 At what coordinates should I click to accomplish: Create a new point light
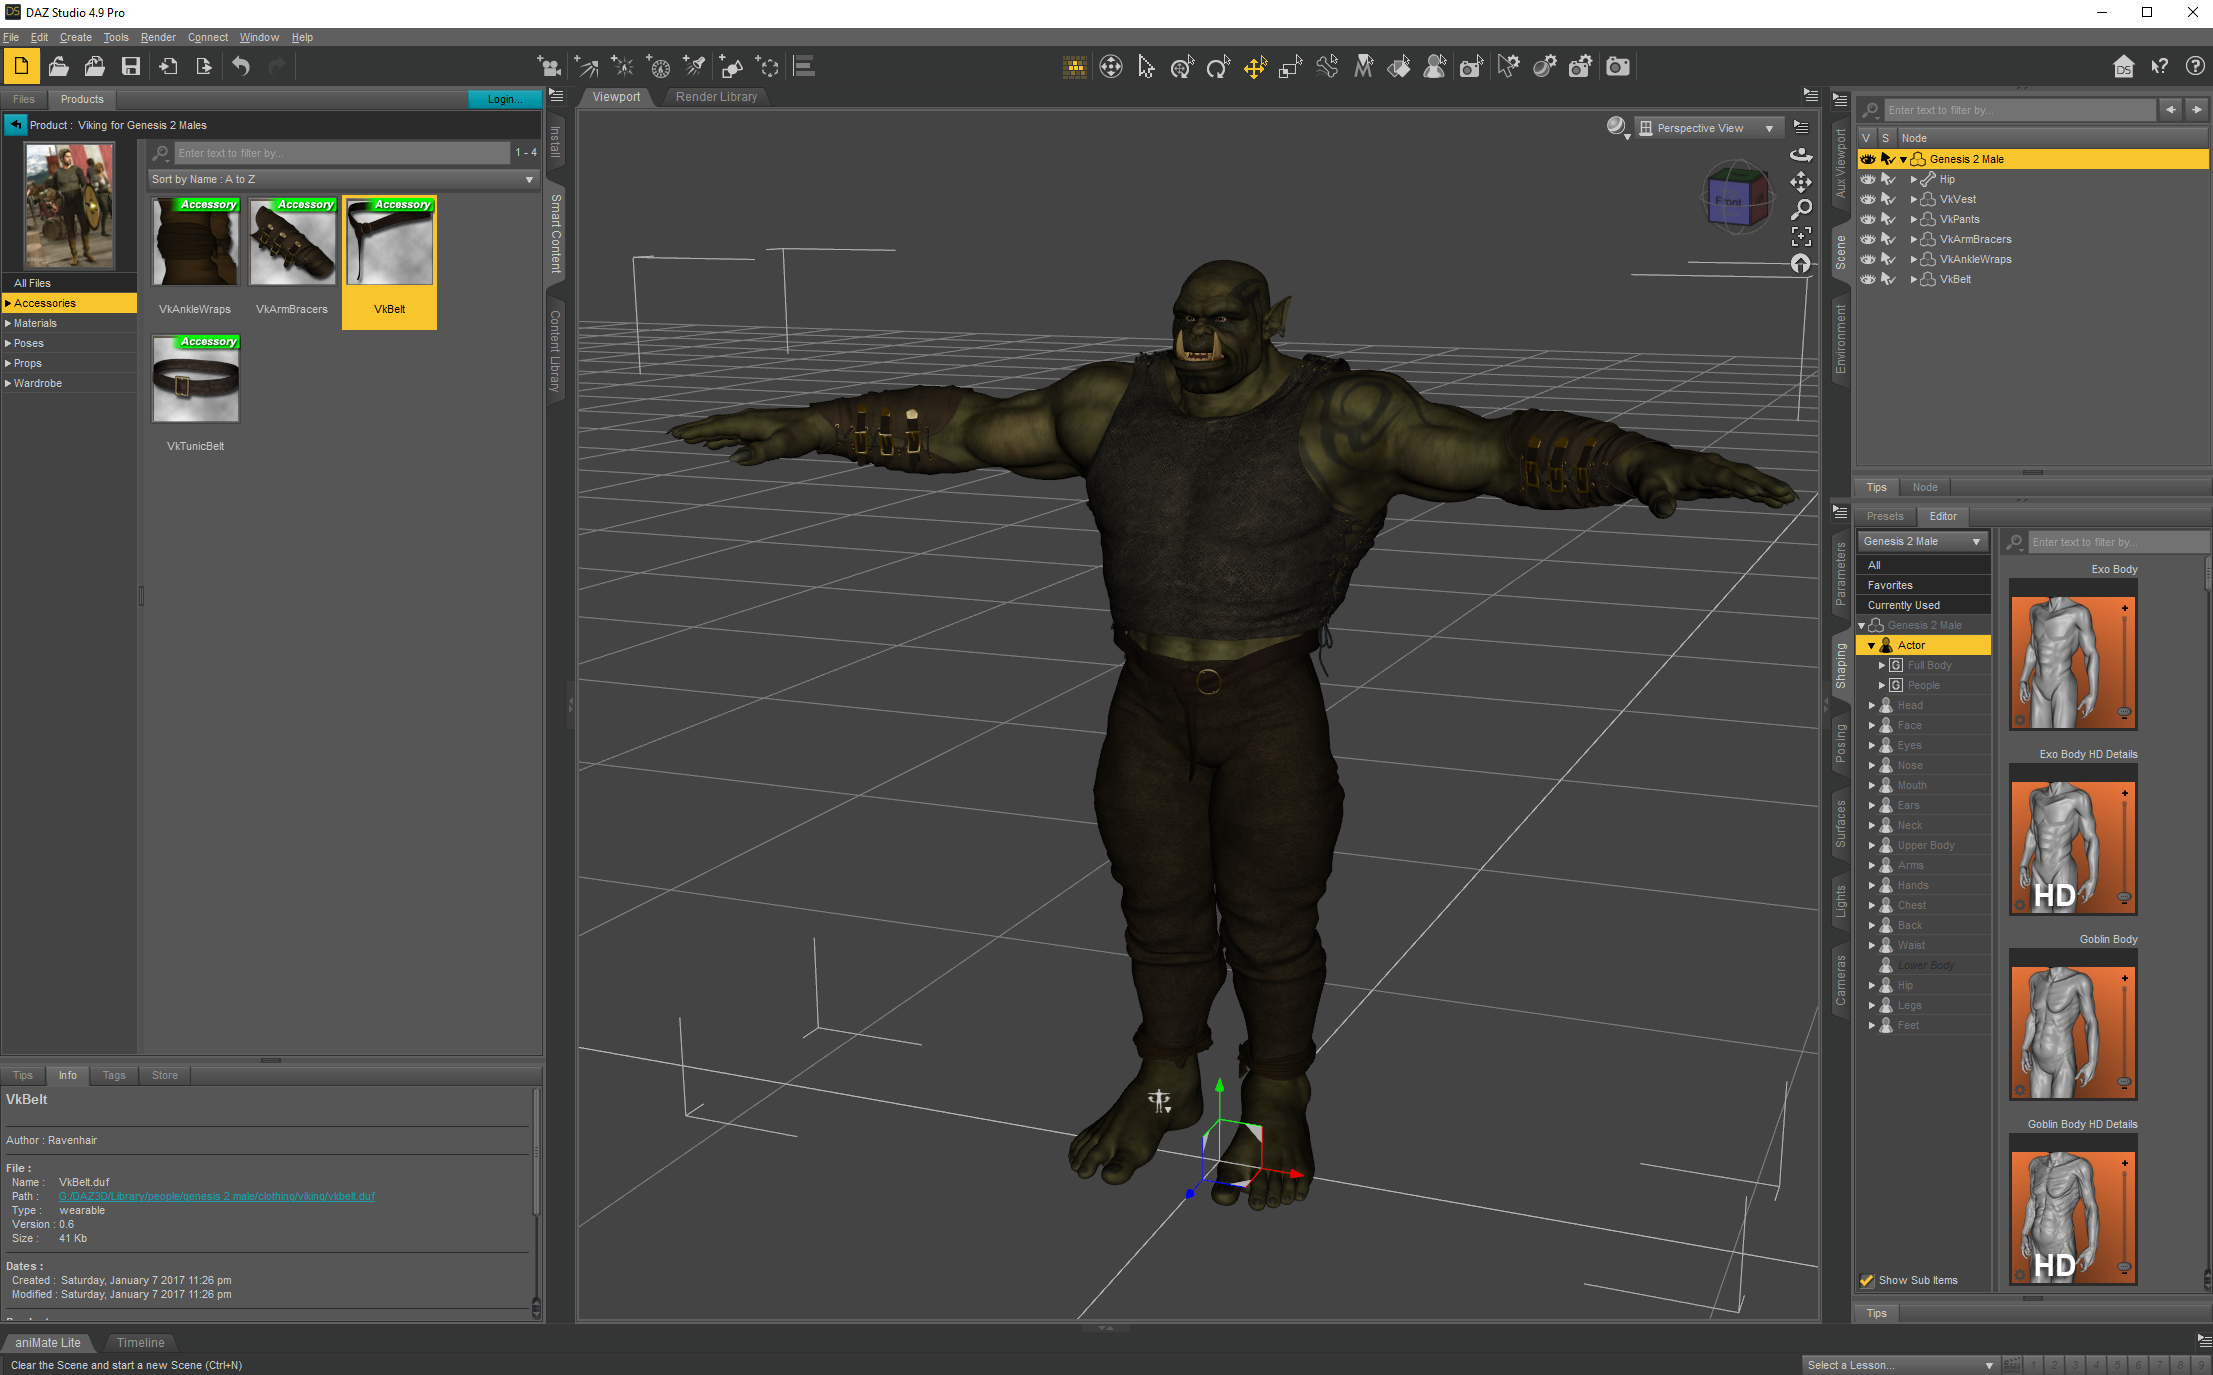click(x=623, y=67)
